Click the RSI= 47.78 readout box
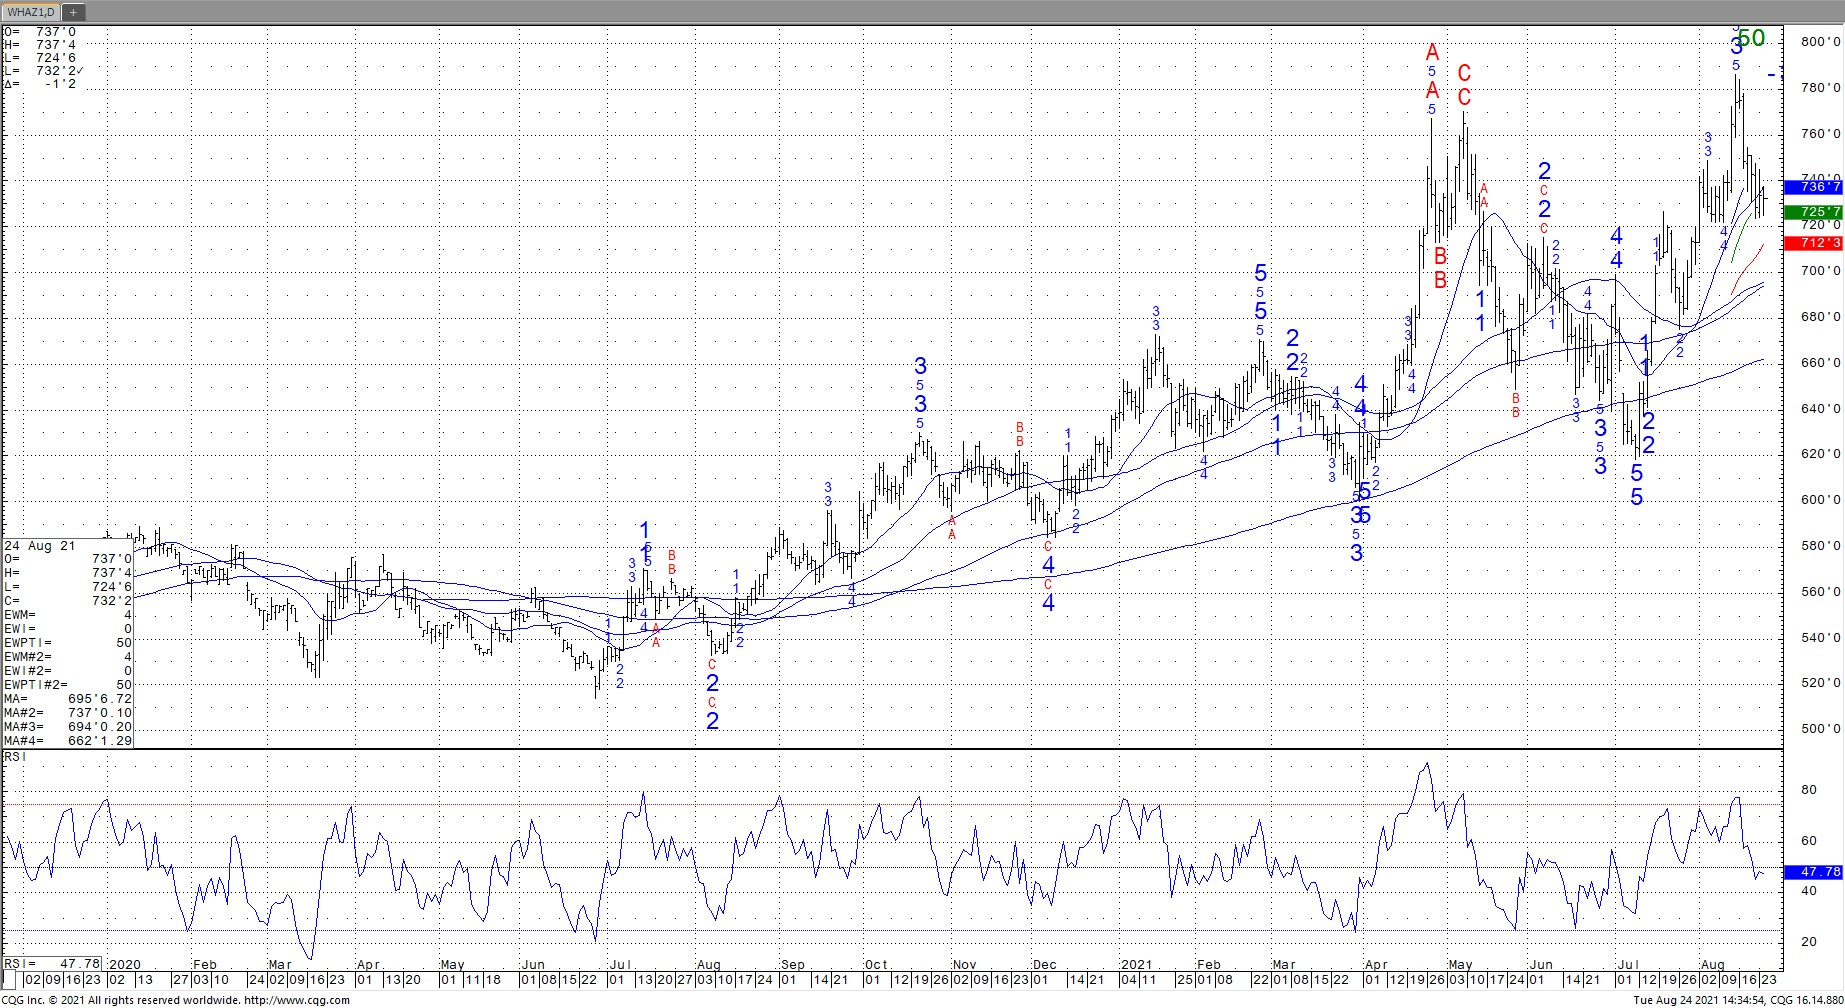The width and height of the screenshot is (1845, 1008). pos(53,964)
